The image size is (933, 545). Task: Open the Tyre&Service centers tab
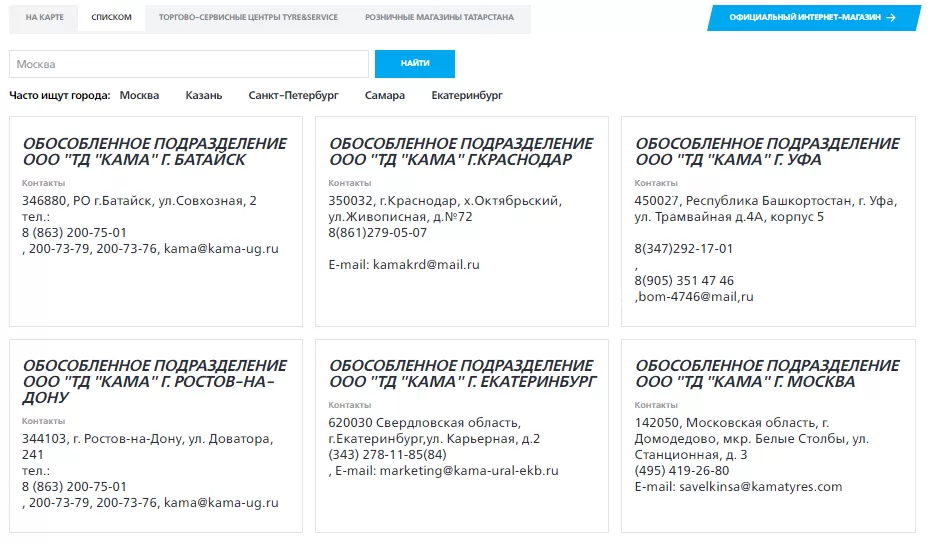[248, 18]
